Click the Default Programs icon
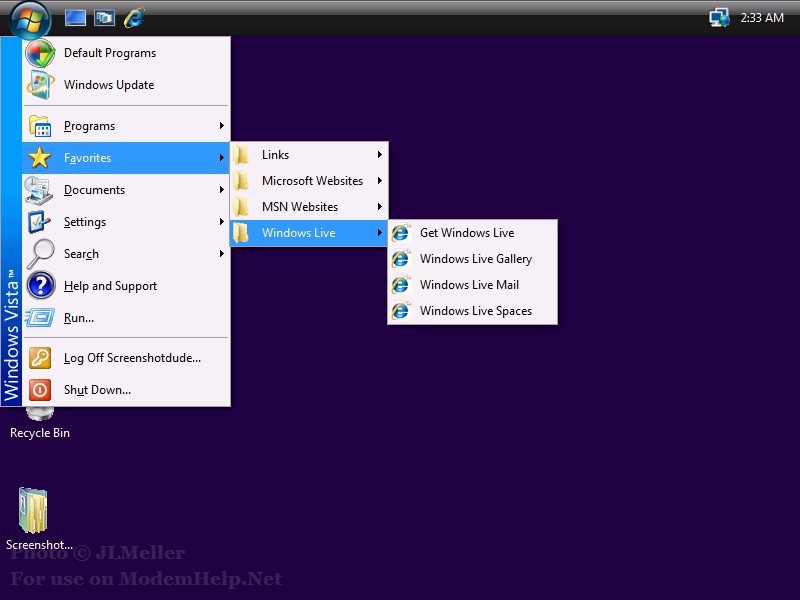Screen dimensions: 800x600 [40, 53]
